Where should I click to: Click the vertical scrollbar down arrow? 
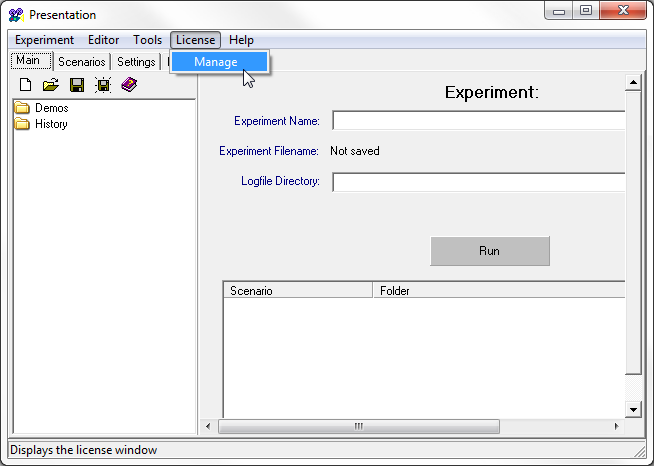[x=633, y=410]
